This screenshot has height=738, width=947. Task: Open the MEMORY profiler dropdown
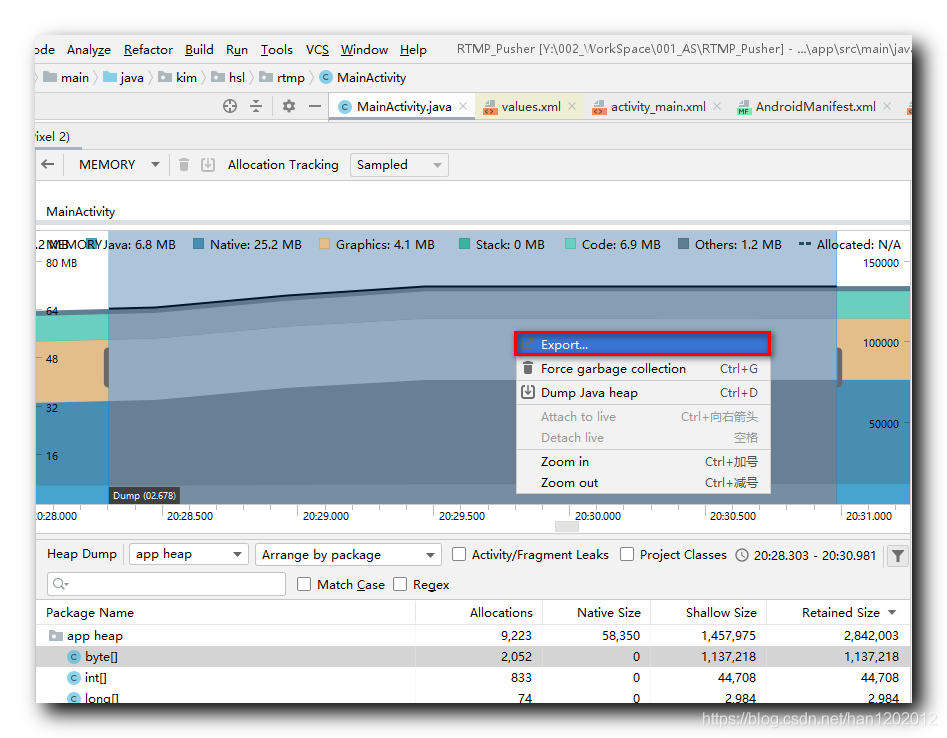click(x=119, y=164)
